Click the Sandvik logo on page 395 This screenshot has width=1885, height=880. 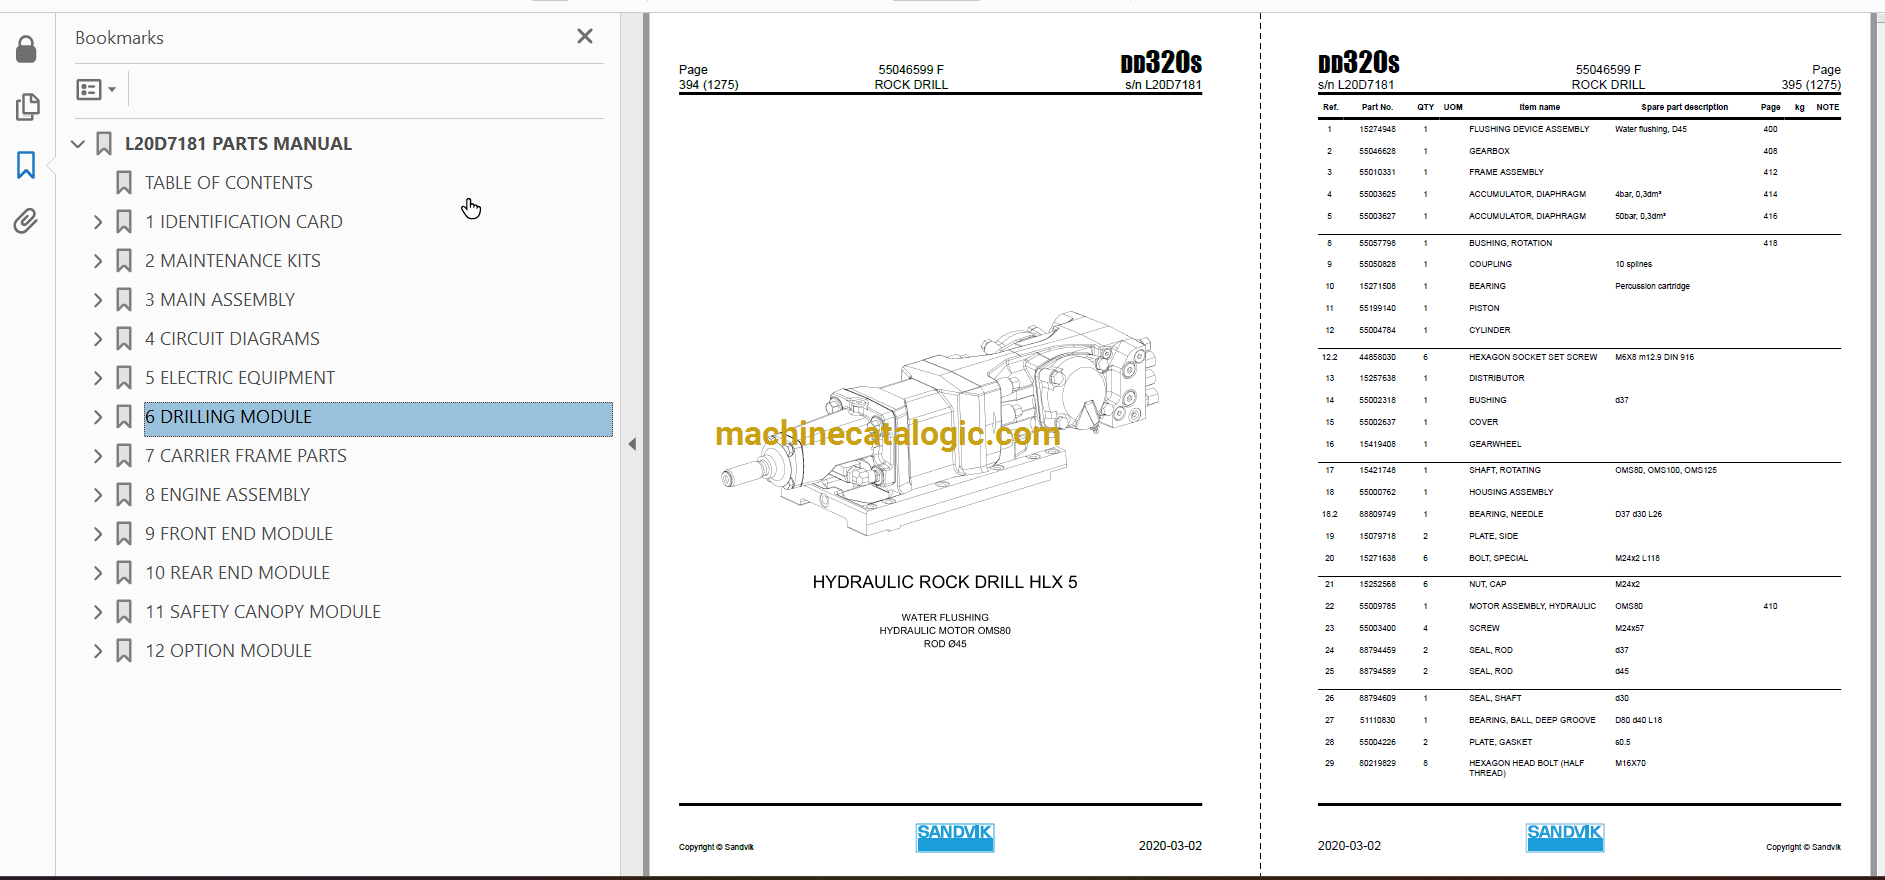1565,837
